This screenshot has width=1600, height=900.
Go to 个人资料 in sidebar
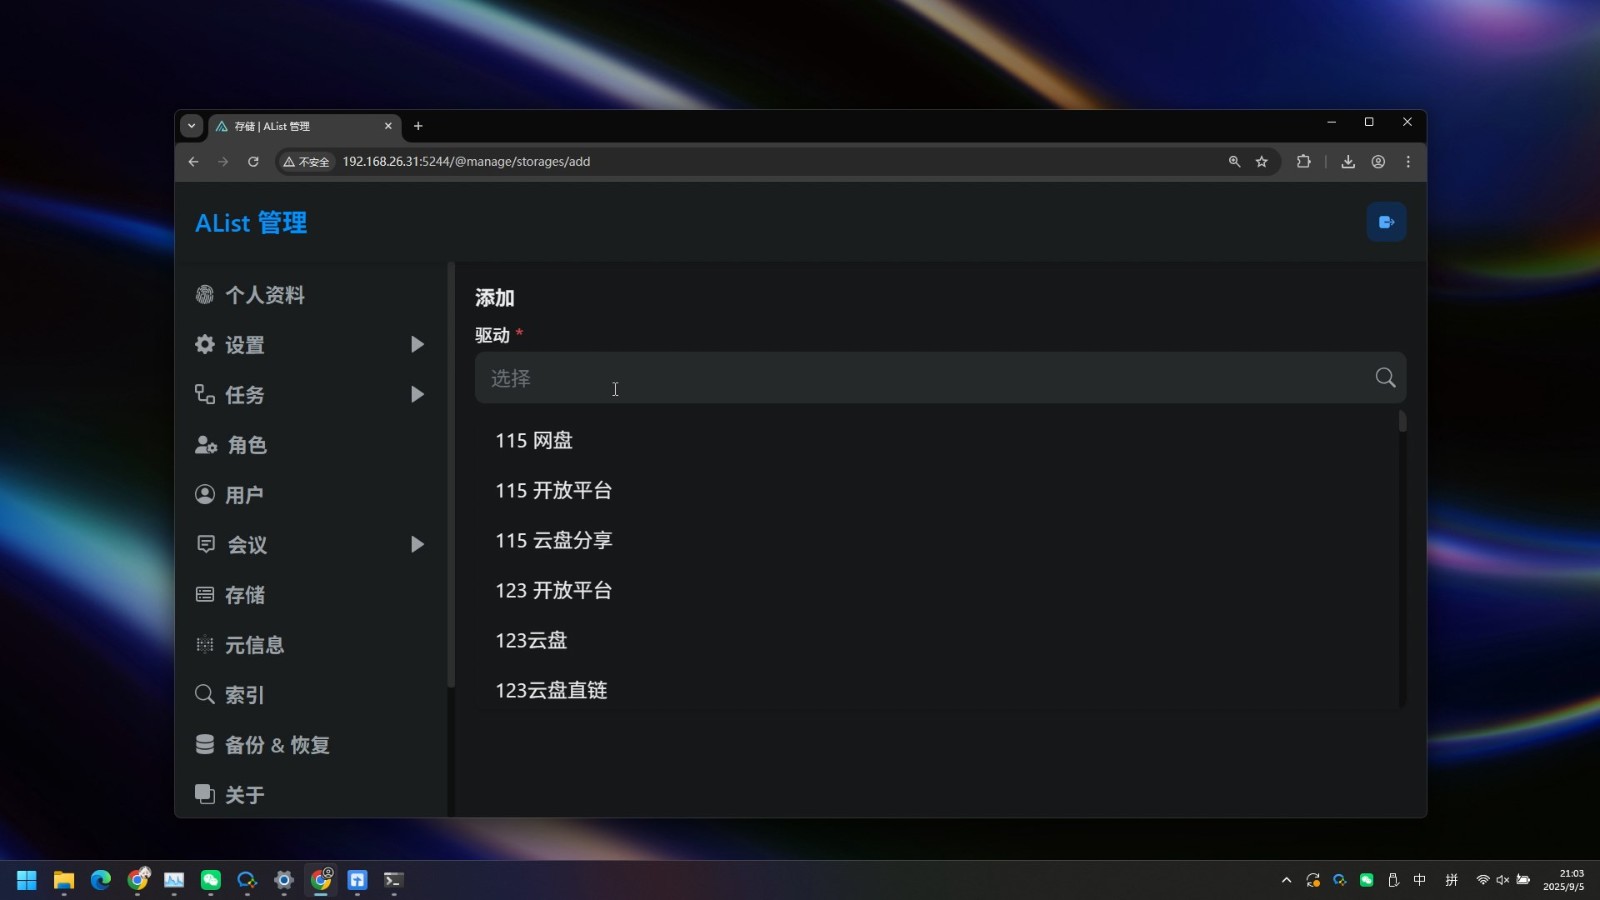[264, 295]
